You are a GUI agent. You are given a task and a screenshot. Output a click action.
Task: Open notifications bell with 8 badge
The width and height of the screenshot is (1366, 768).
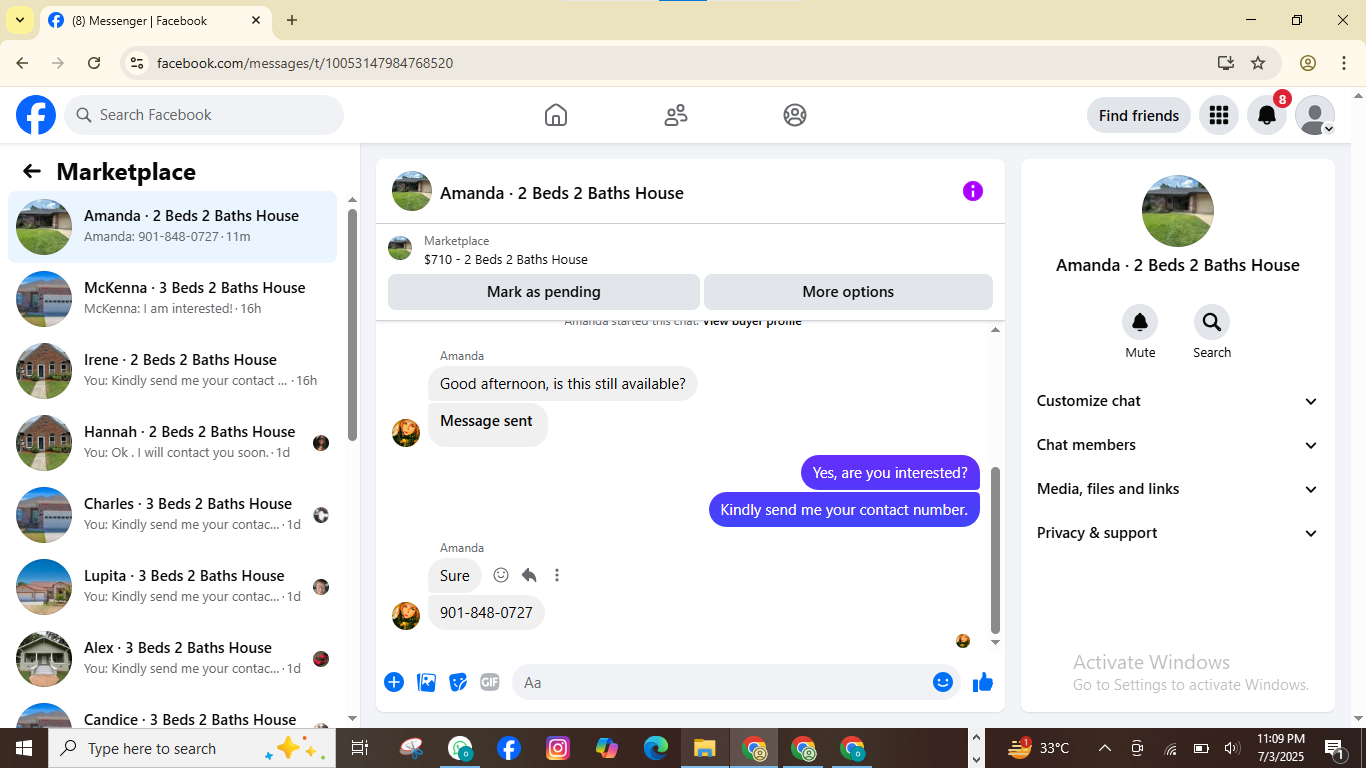(x=1267, y=115)
